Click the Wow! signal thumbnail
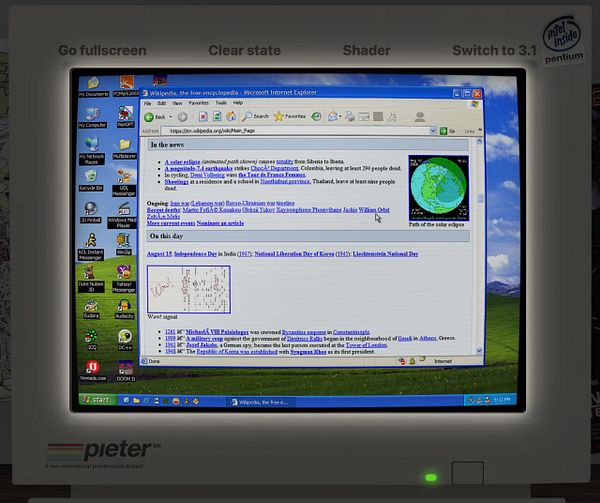 pyautogui.click(x=189, y=290)
